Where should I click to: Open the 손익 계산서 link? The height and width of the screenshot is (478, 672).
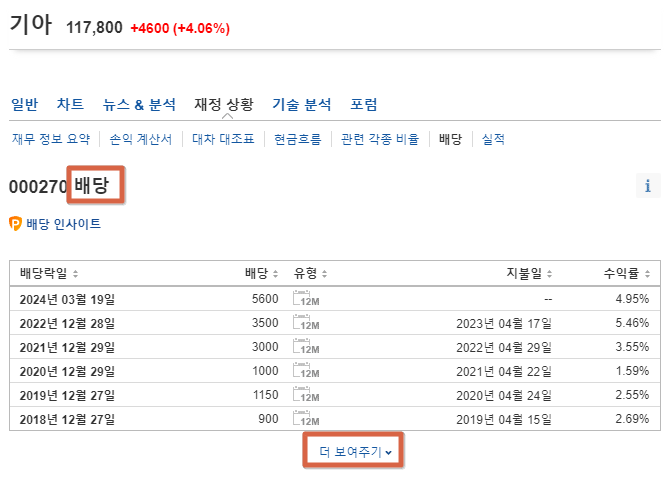(x=141, y=139)
